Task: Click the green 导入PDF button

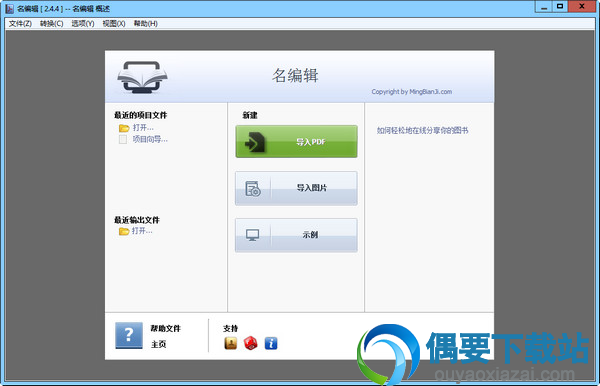Action: point(296,142)
